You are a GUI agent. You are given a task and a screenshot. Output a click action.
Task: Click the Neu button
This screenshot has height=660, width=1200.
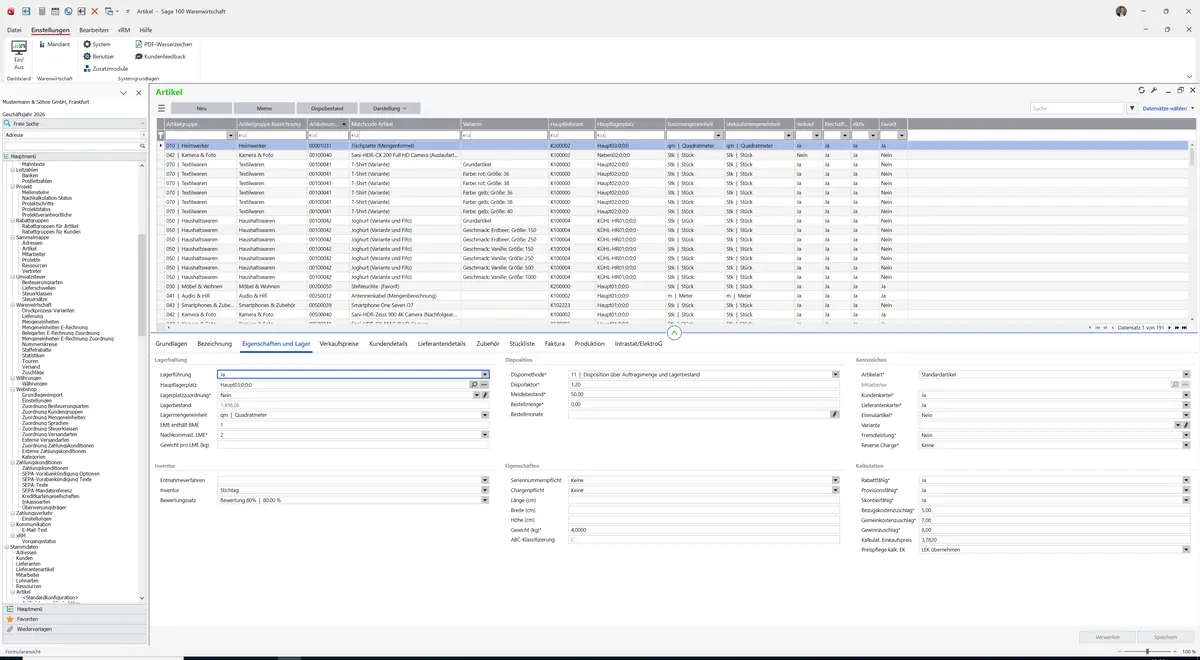[x=201, y=108]
